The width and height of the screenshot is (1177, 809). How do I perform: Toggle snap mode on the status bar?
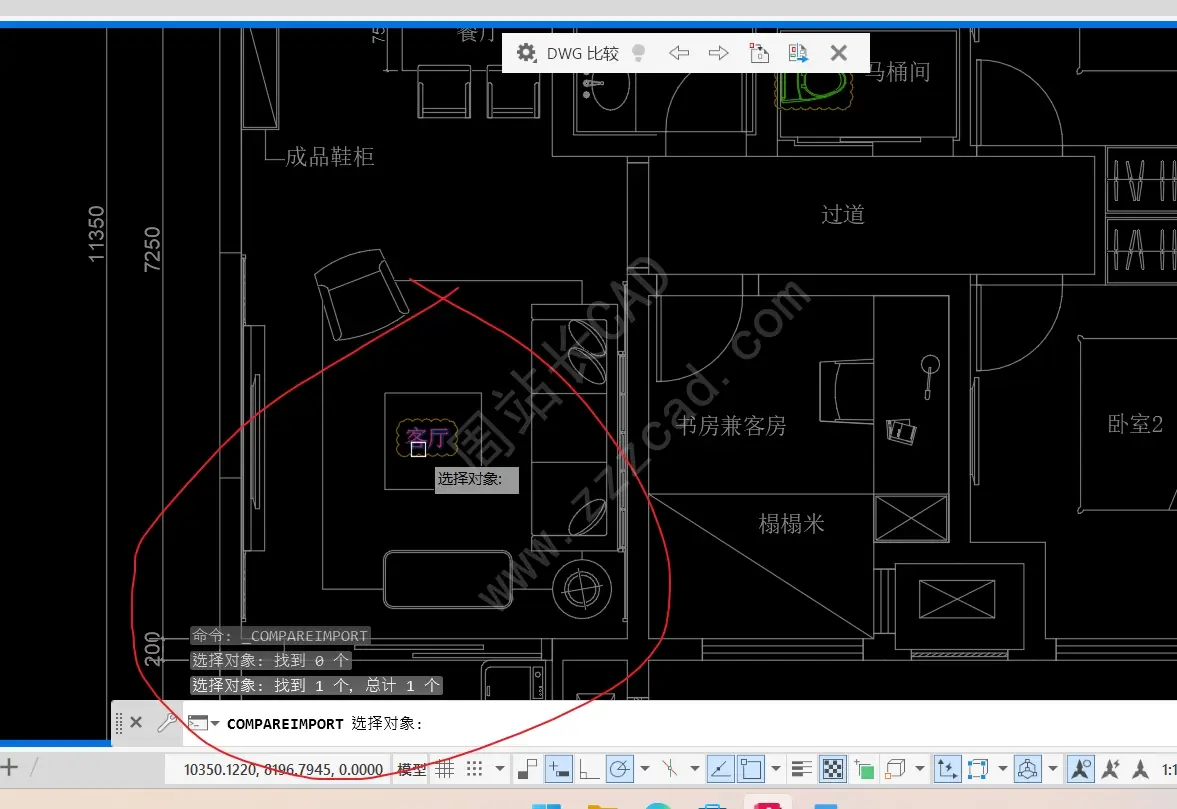point(472,768)
